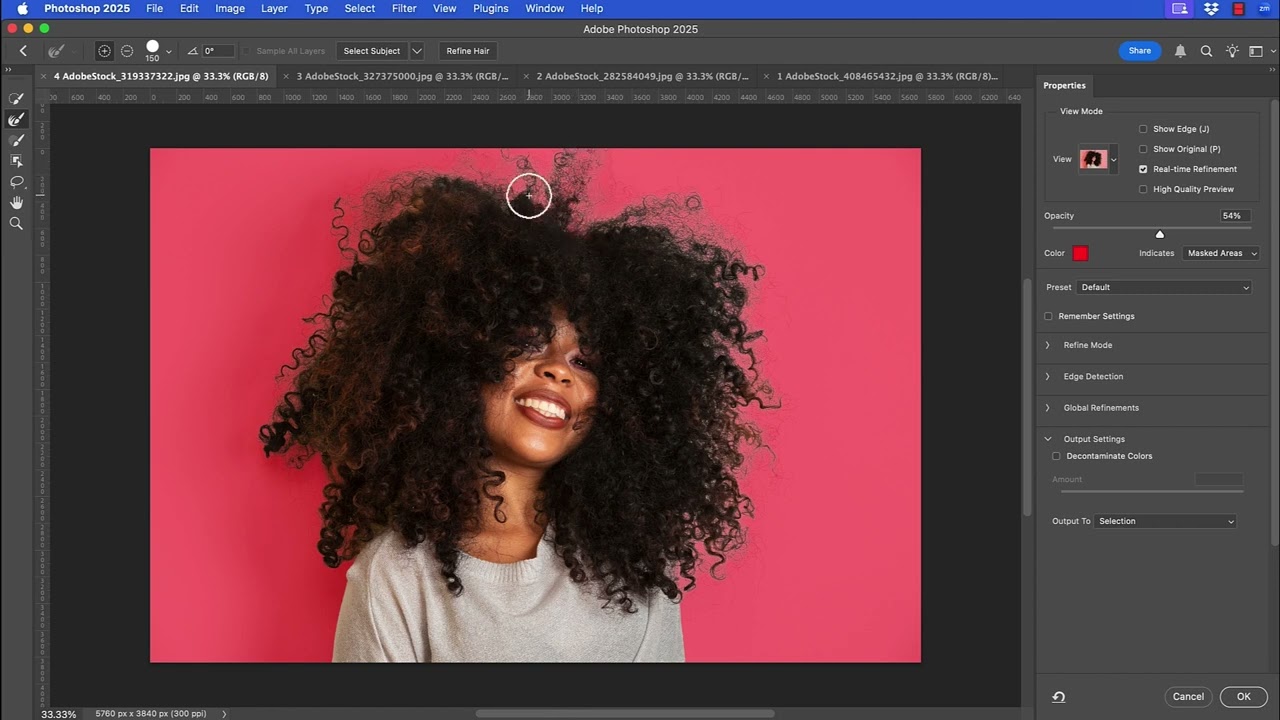Expand the Global Refinements section
The image size is (1280, 720).
(1047, 408)
